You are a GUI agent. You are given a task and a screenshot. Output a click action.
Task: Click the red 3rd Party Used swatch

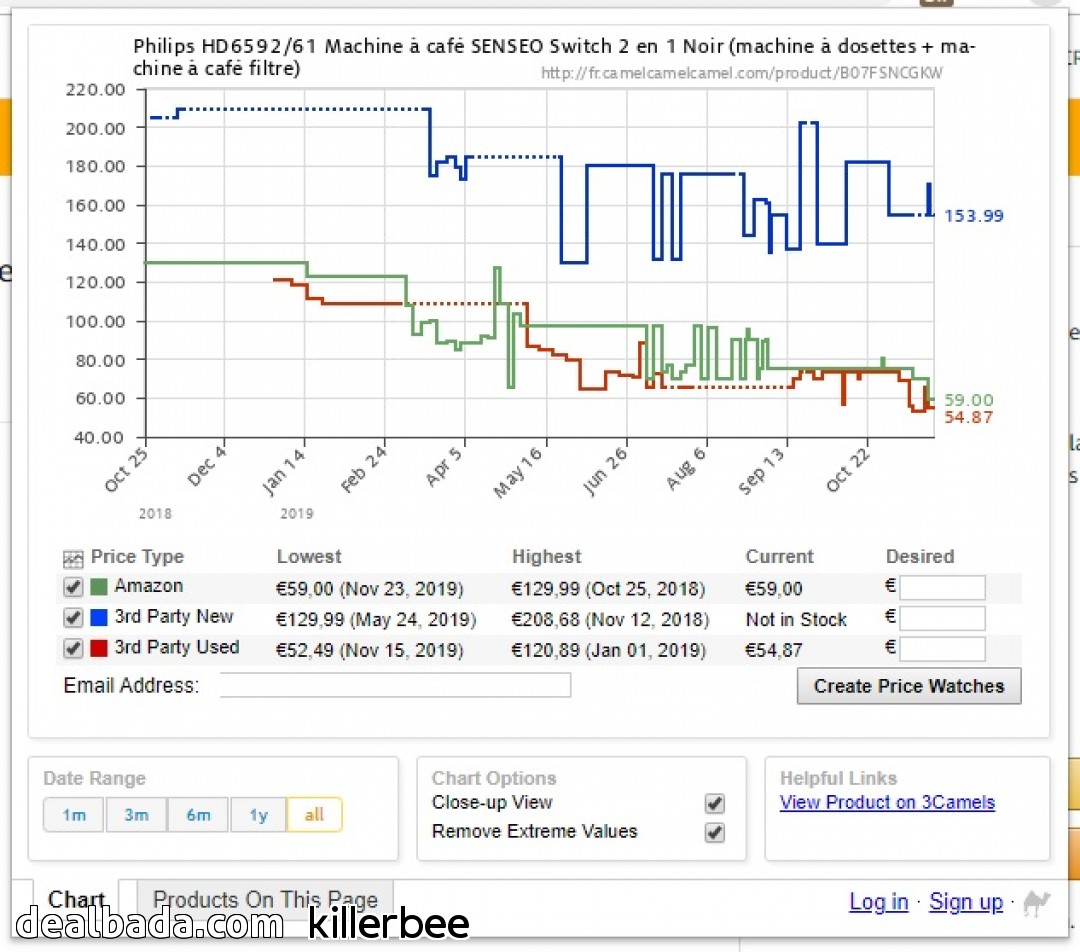coord(98,648)
